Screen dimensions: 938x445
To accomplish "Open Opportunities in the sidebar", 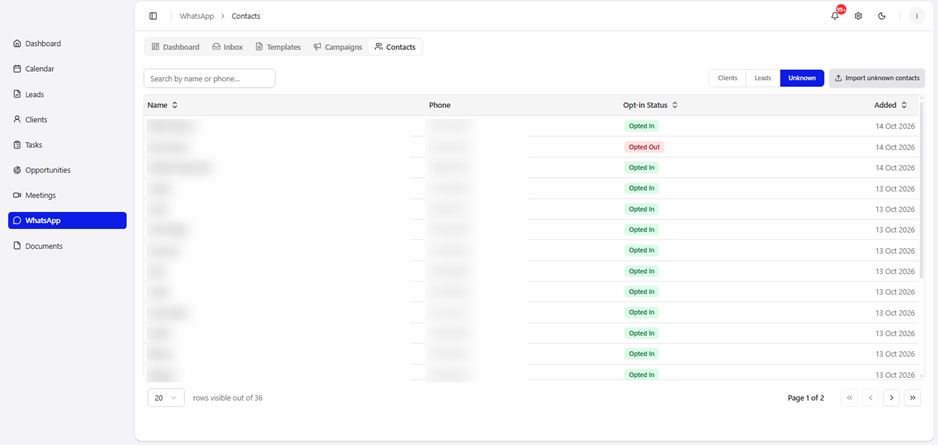I will [67, 170].
